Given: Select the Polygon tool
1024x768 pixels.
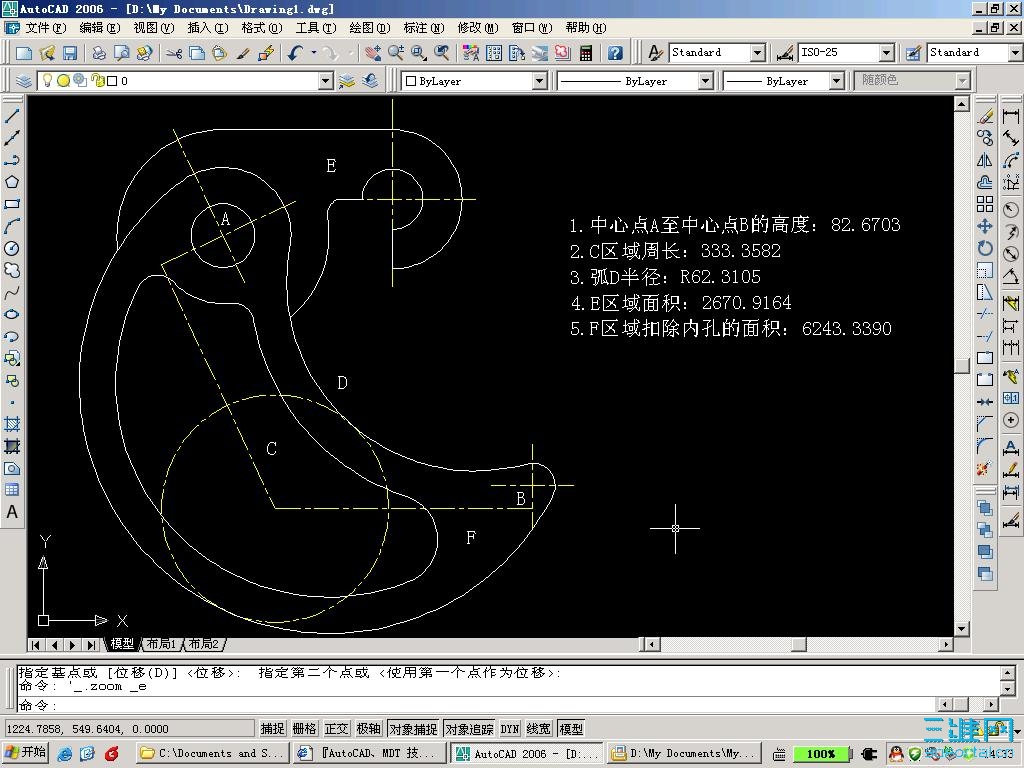Looking at the screenshot, I should (12, 182).
